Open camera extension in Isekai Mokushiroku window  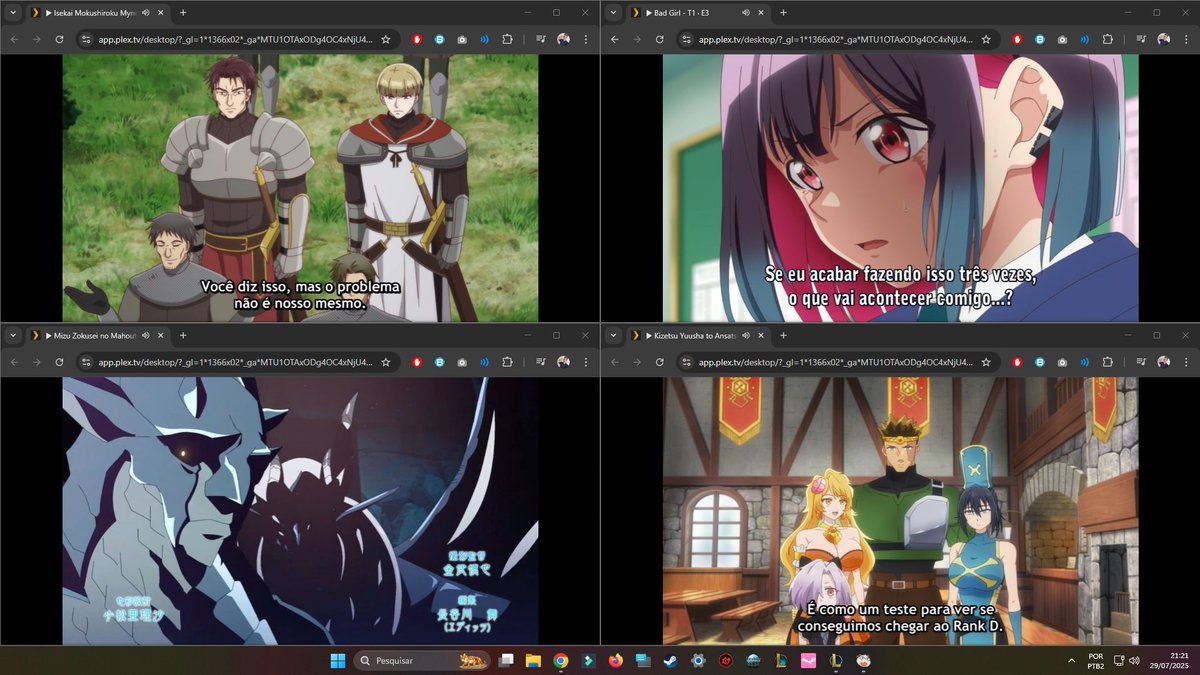462,39
